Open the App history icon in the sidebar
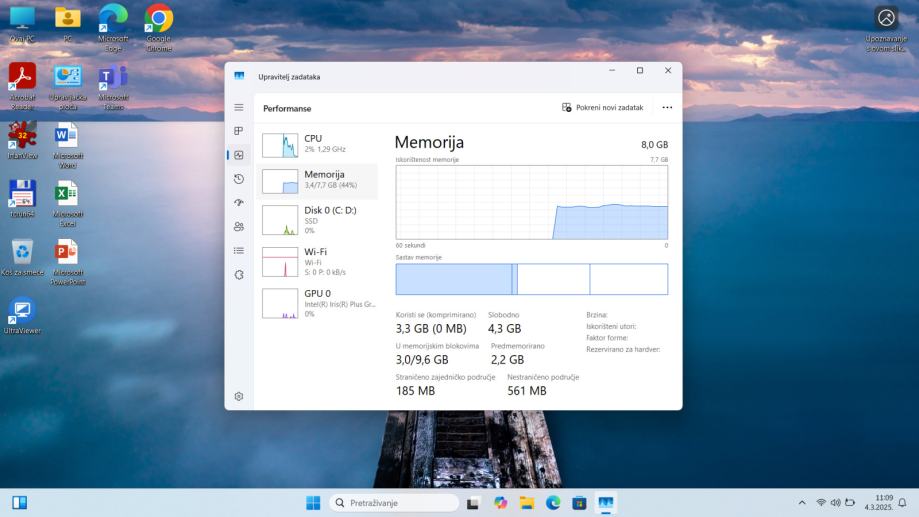Viewport: 919px width, 517px height. 239,179
